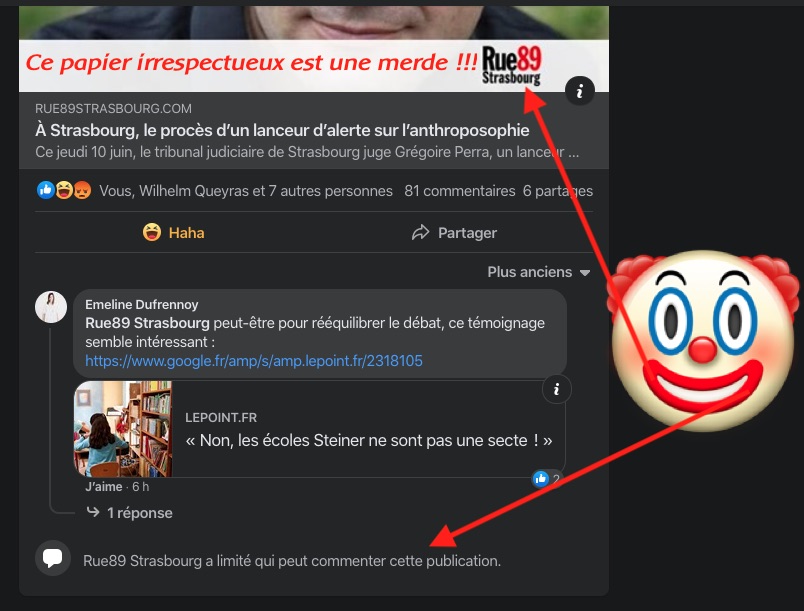Open the 'écoles Steiner' Le Point article title

pyautogui.click(x=369, y=440)
